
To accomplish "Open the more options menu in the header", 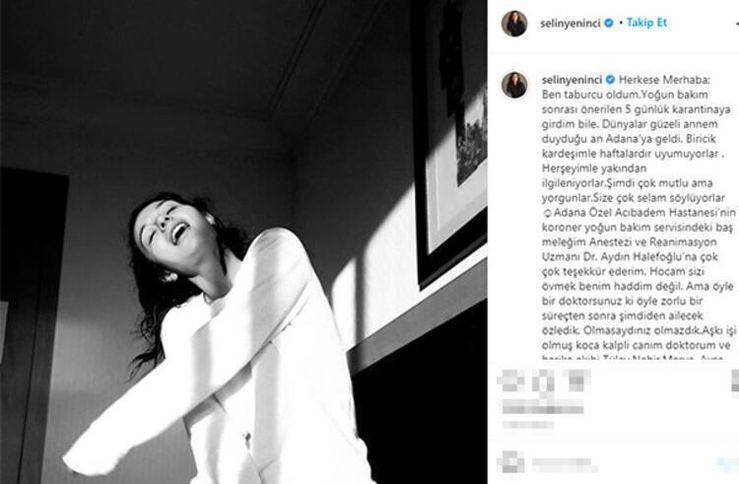I will [735, 23].
